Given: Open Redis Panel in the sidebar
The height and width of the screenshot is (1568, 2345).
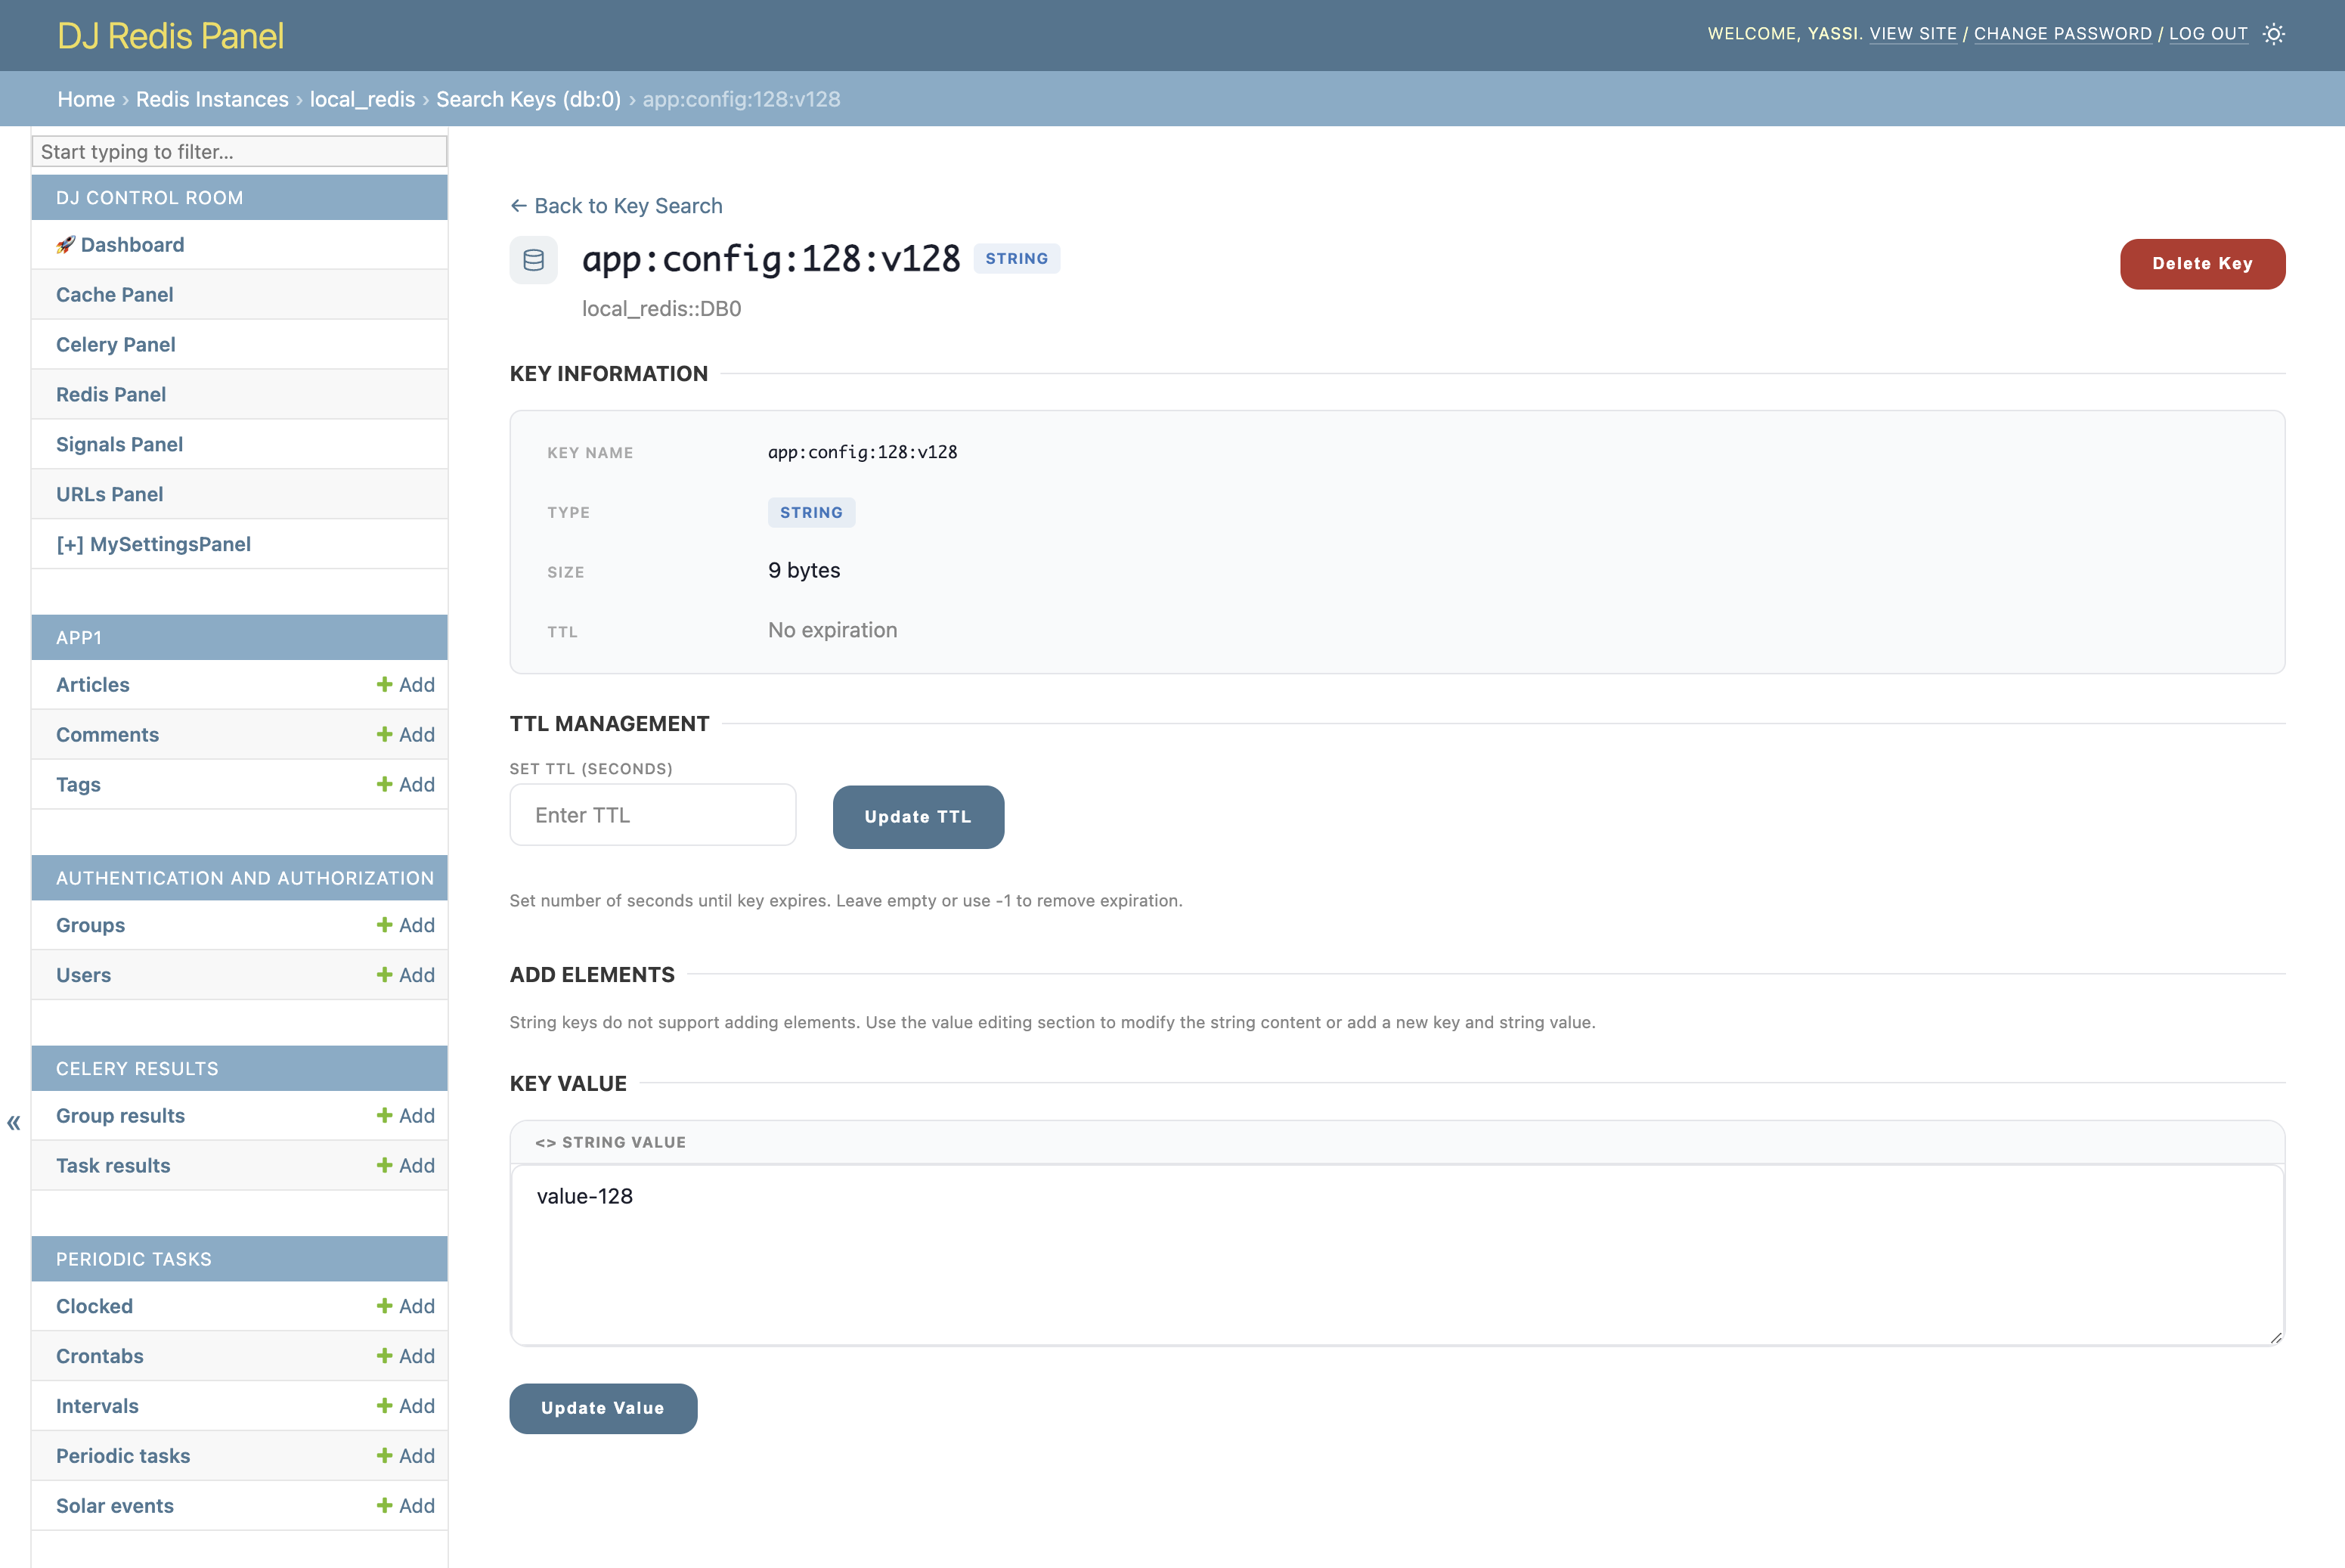Looking at the screenshot, I should (x=111, y=395).
